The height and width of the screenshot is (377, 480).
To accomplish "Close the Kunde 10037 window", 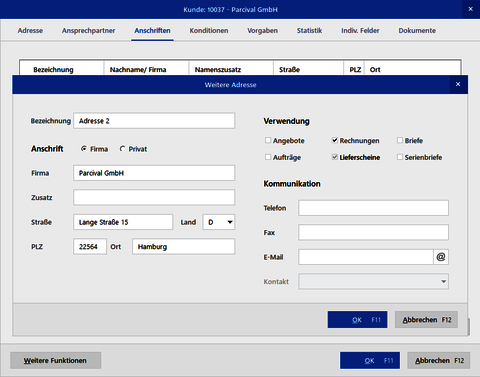I will click(471, 9).
